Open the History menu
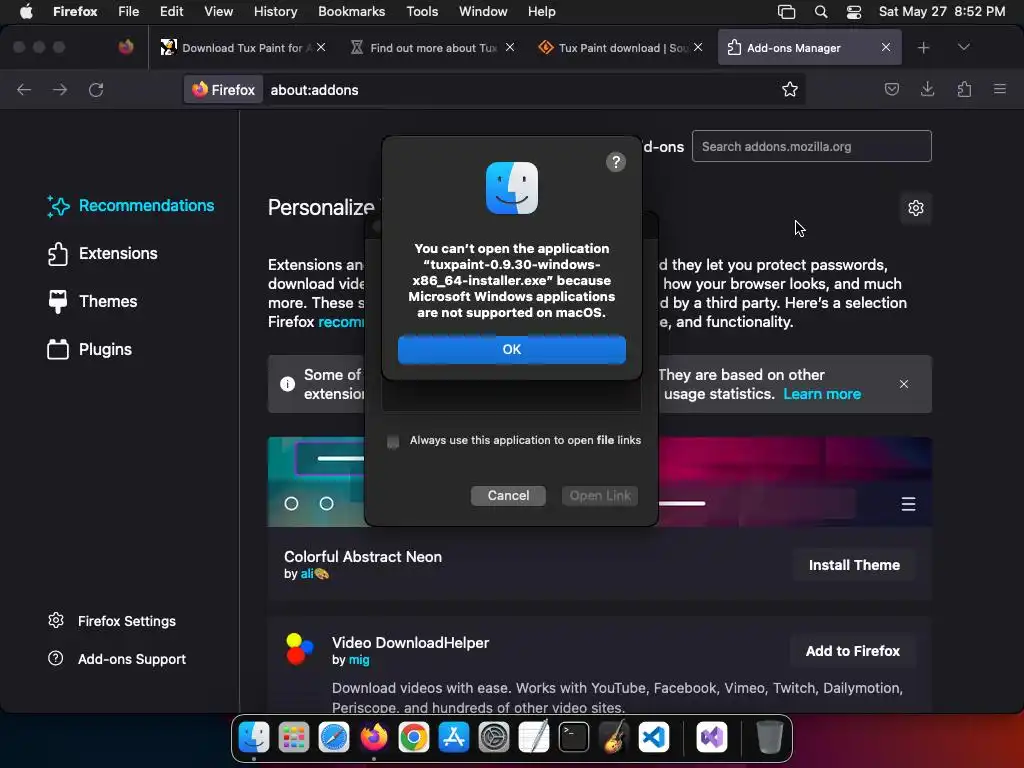The image size is (1024, 768). (x=275, y=12)
